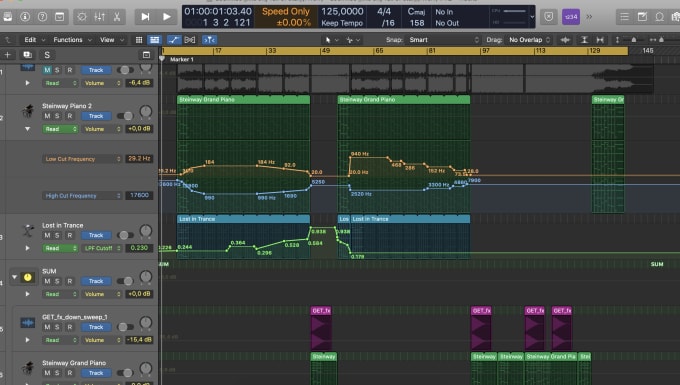Image resolution: width=680 pixels, height=385 pixels.
Task: Solo the SUM track
Action: point(57,281)
